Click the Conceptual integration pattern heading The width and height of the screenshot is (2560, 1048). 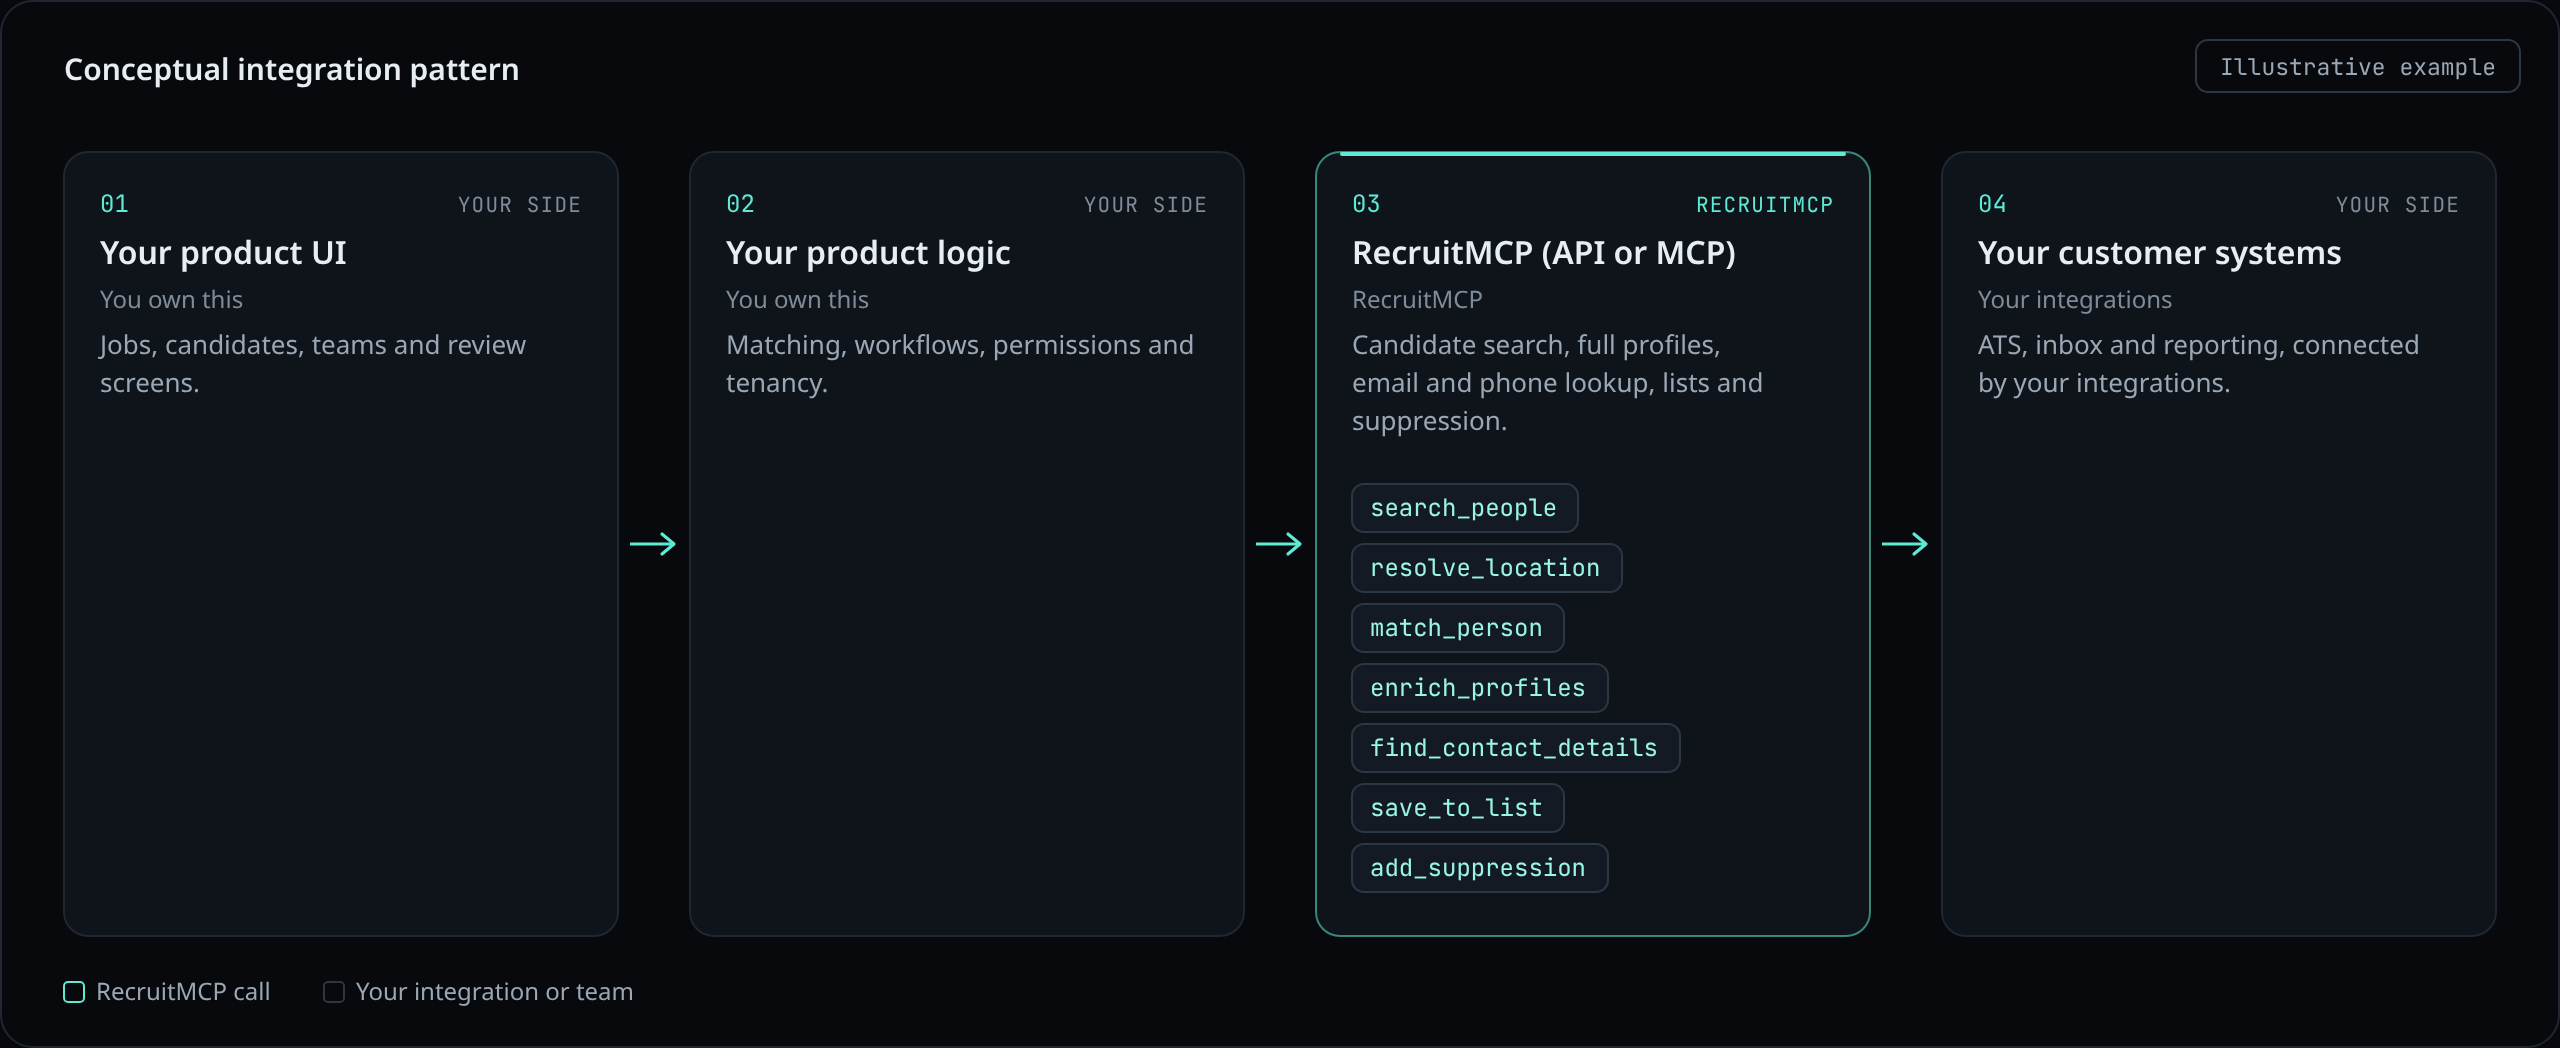[x=292, y=69]
